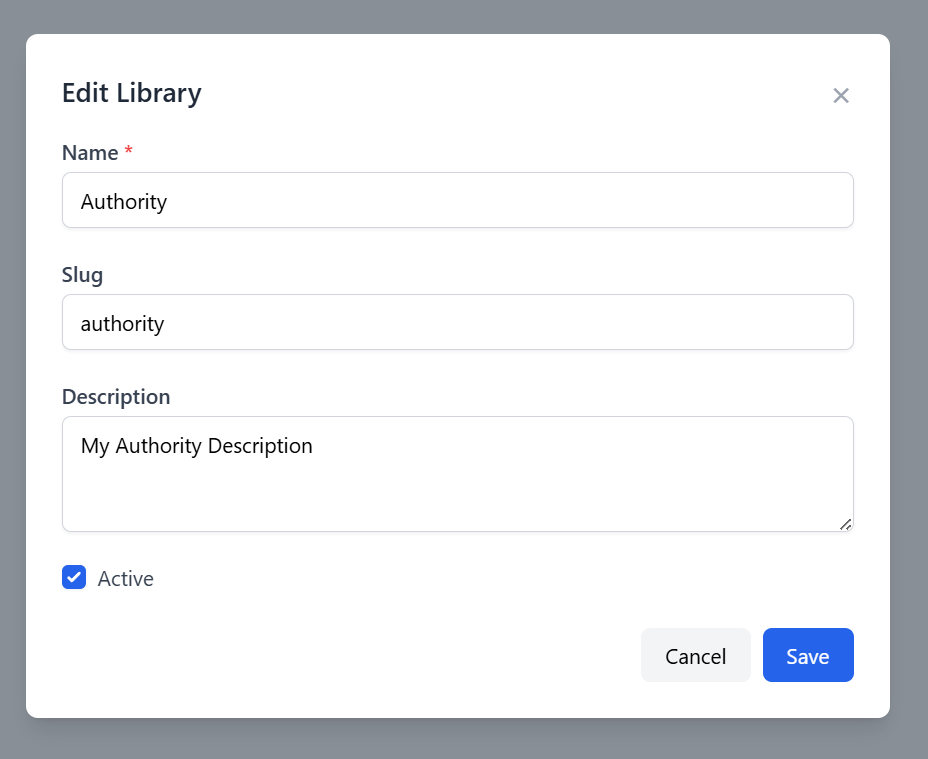Click the Slug field label

click(x=82, y=275)
